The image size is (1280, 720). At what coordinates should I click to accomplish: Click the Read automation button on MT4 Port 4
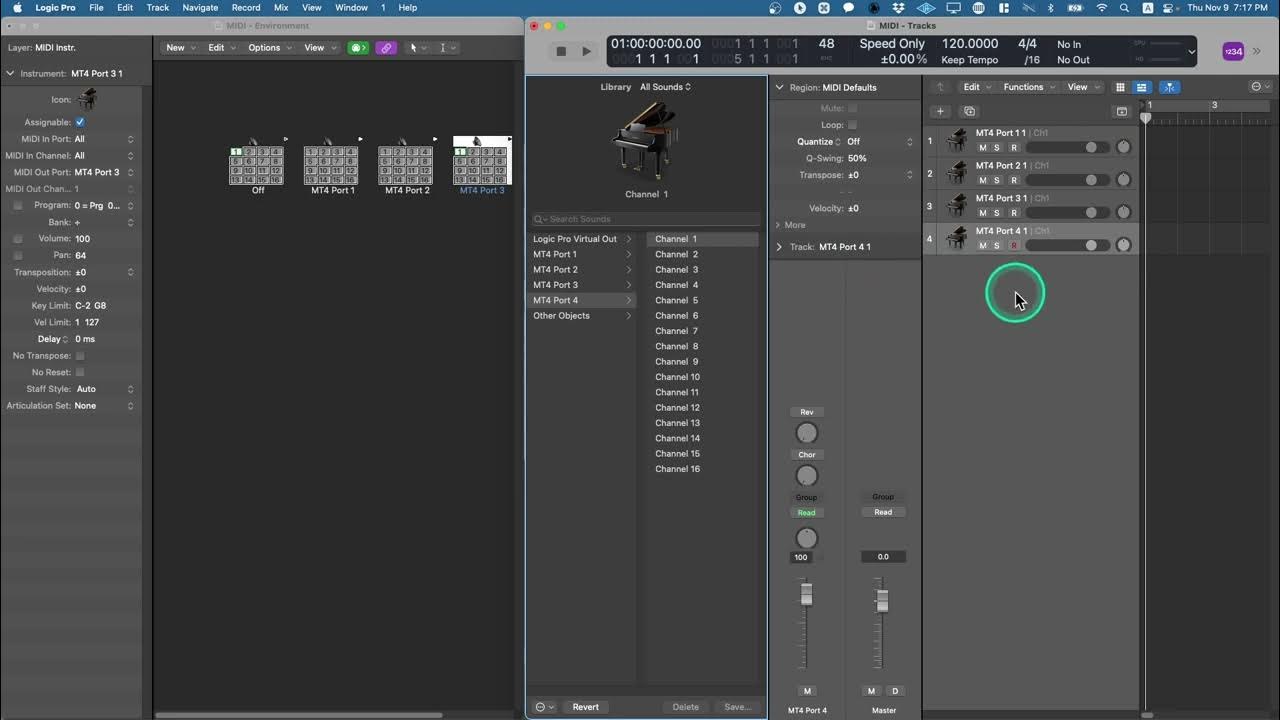coord(806,513)
